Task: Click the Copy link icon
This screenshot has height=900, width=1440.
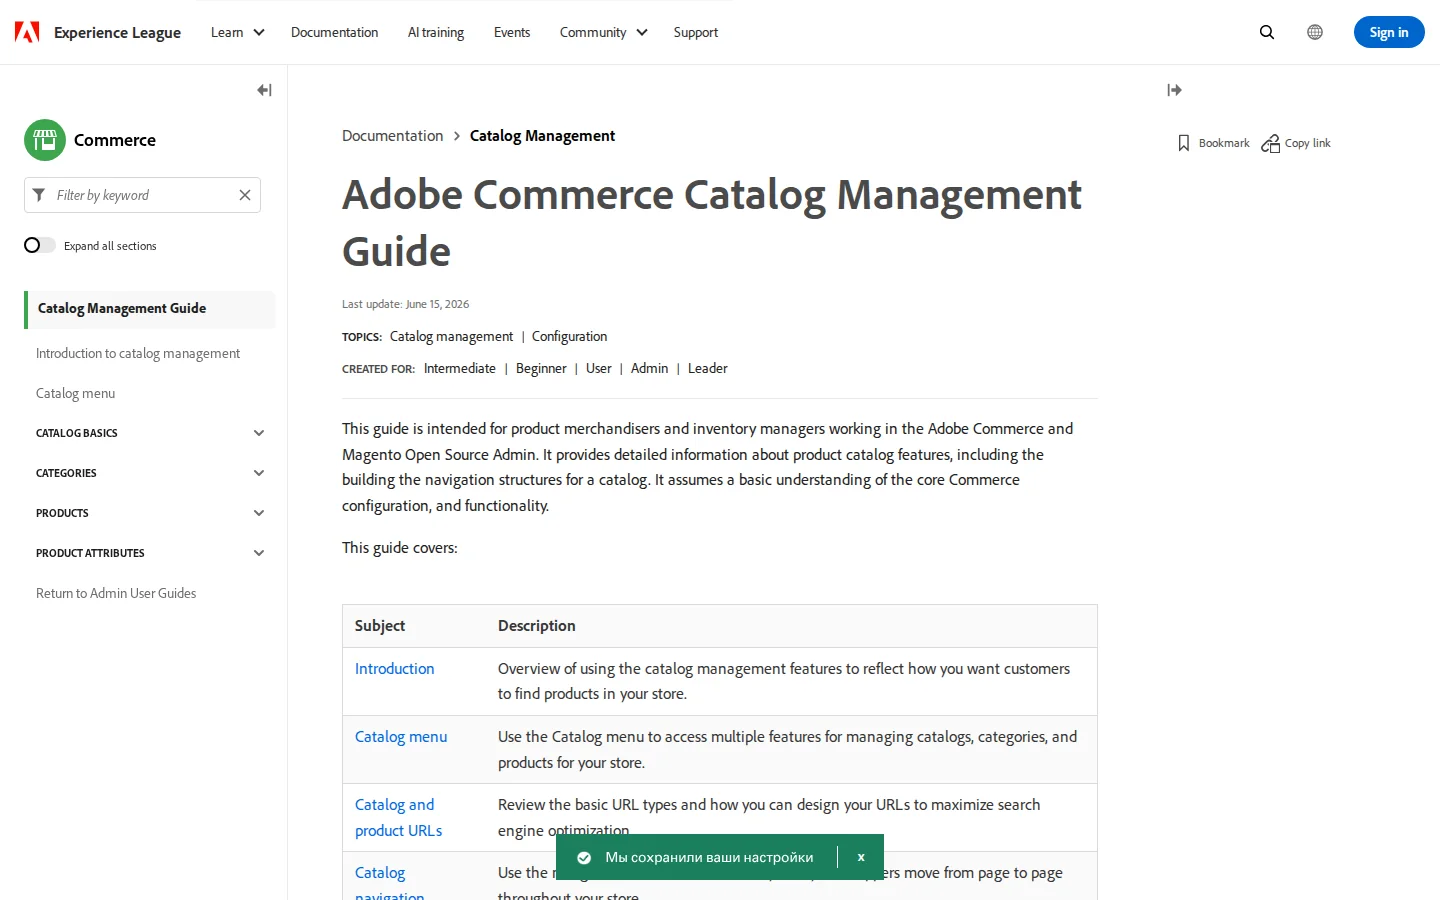Action: pos(1271,143)
